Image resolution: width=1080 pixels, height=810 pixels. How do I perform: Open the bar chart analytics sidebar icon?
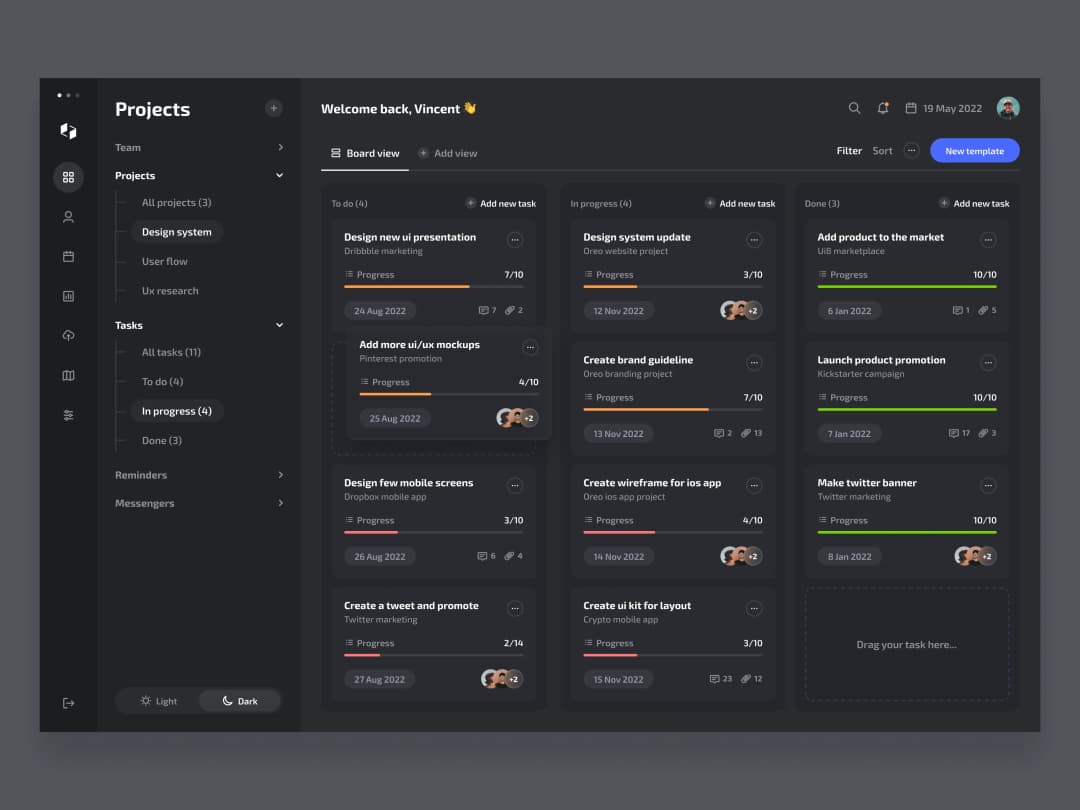coord(68,296)
